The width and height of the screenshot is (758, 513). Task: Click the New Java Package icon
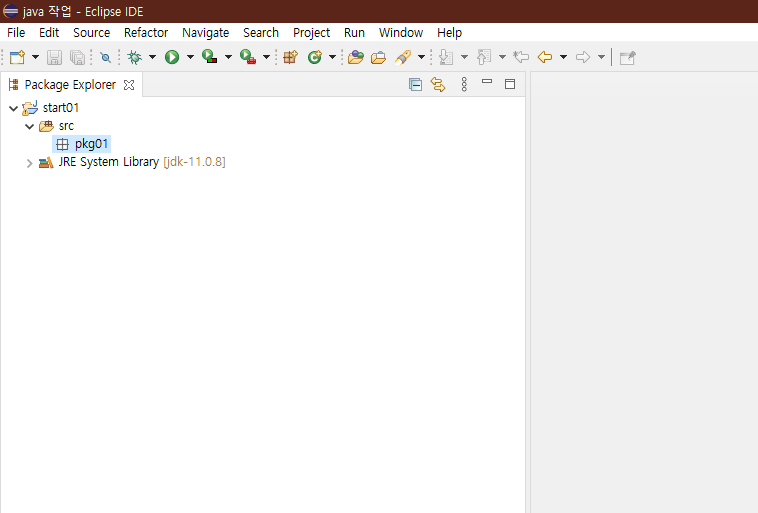click(291, 57)
